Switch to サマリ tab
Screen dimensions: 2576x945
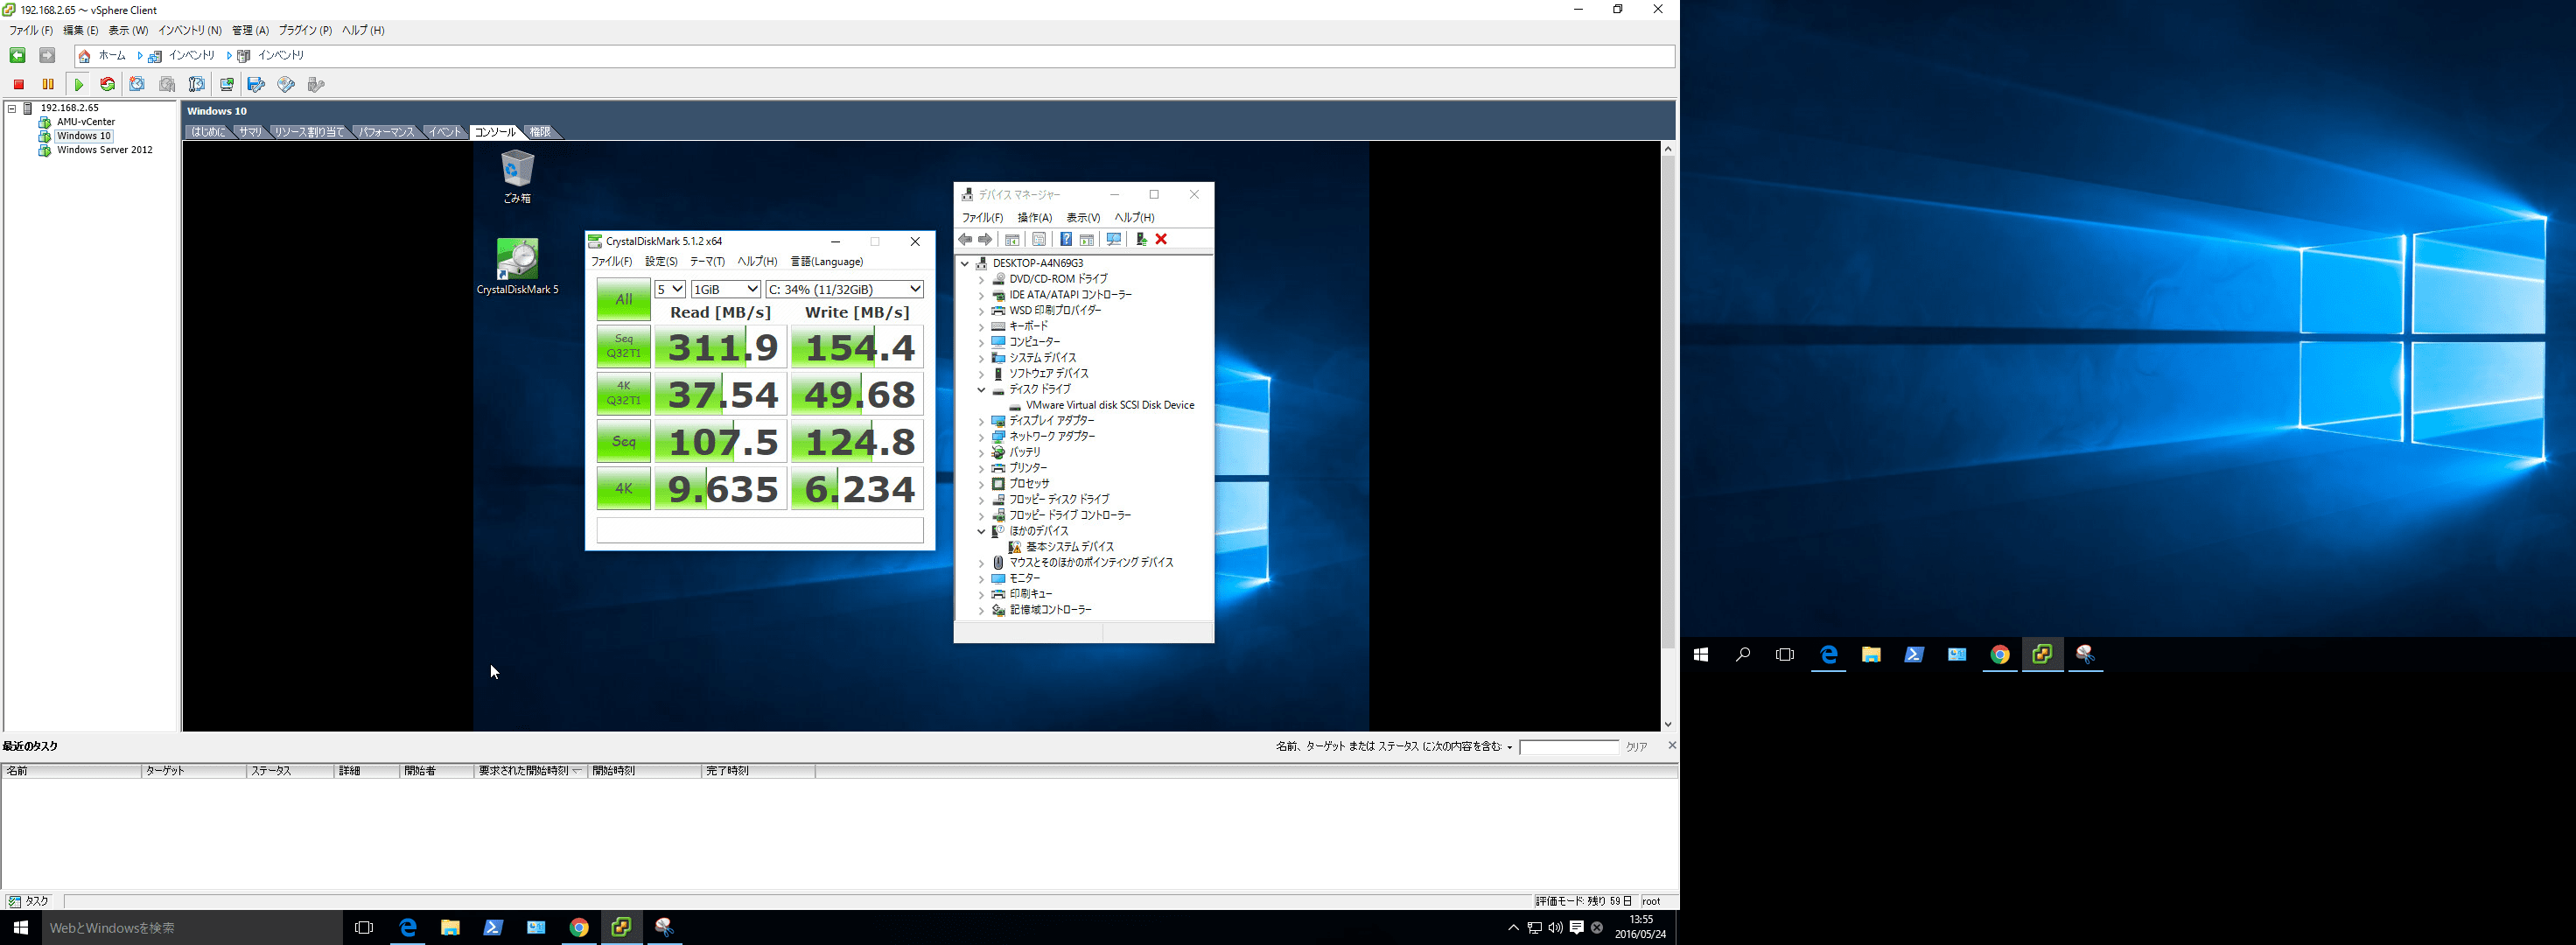(x=249, y=132)
